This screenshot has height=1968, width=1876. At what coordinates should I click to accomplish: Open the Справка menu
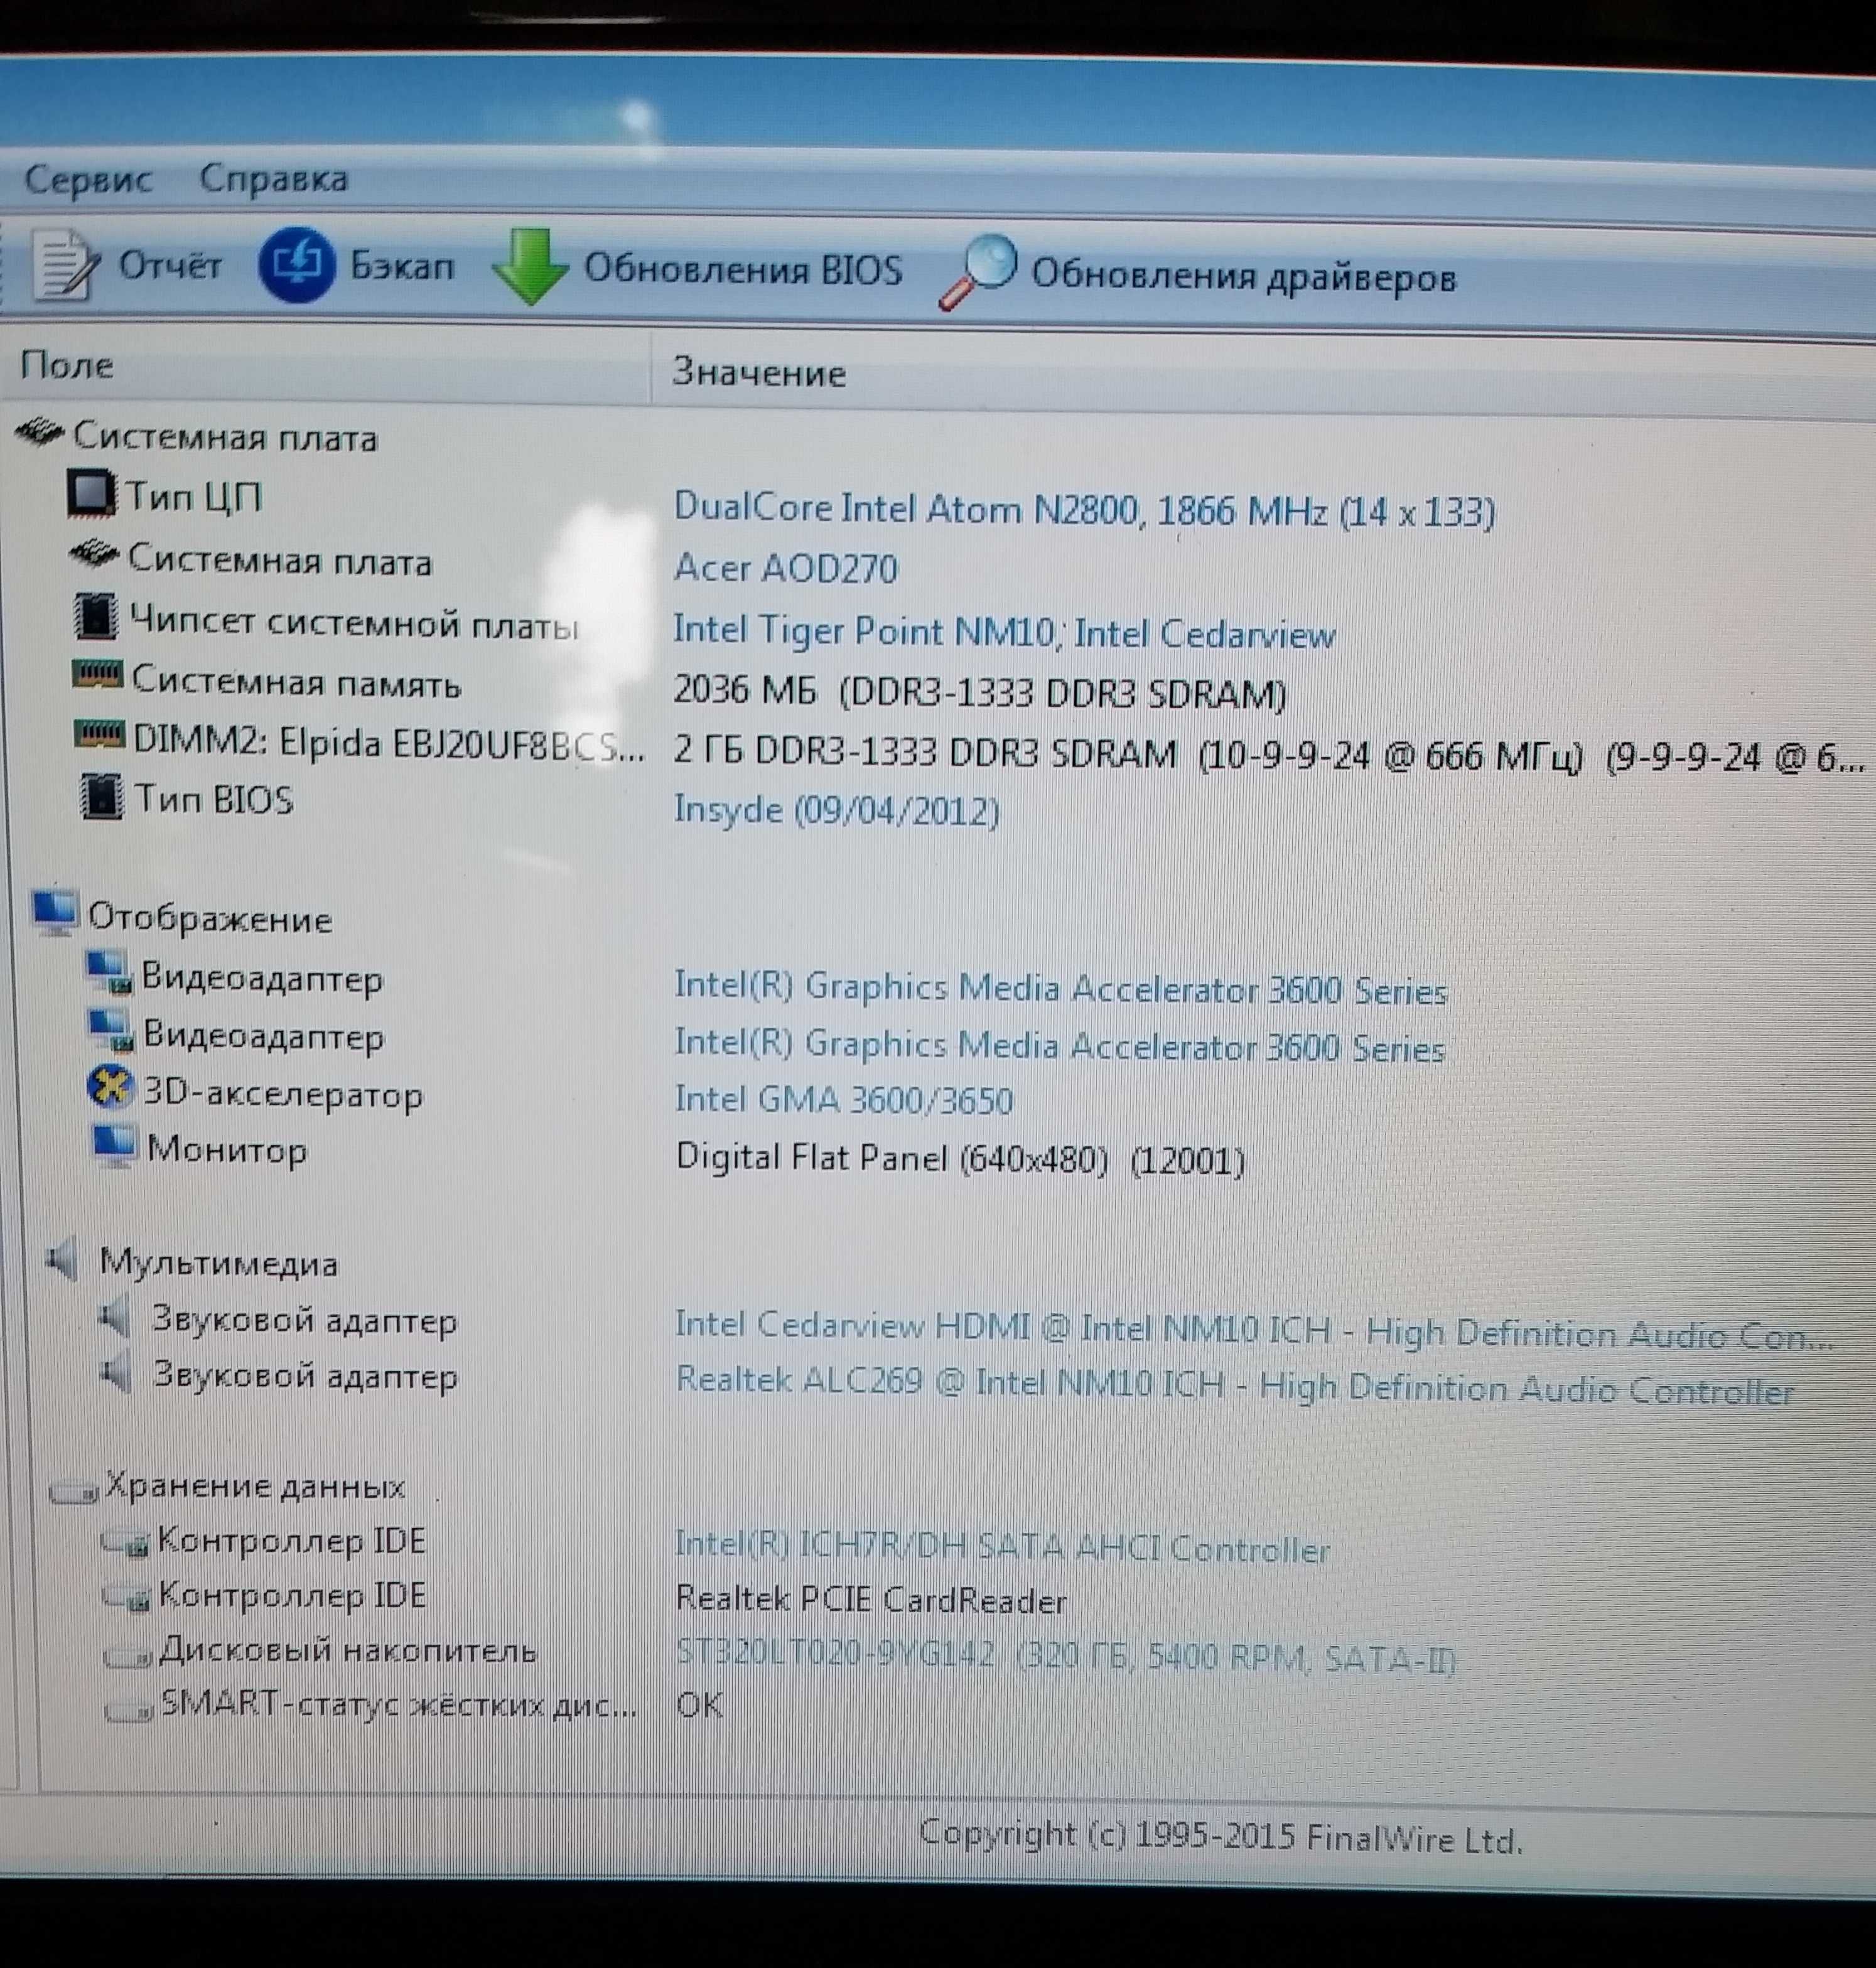274,179
